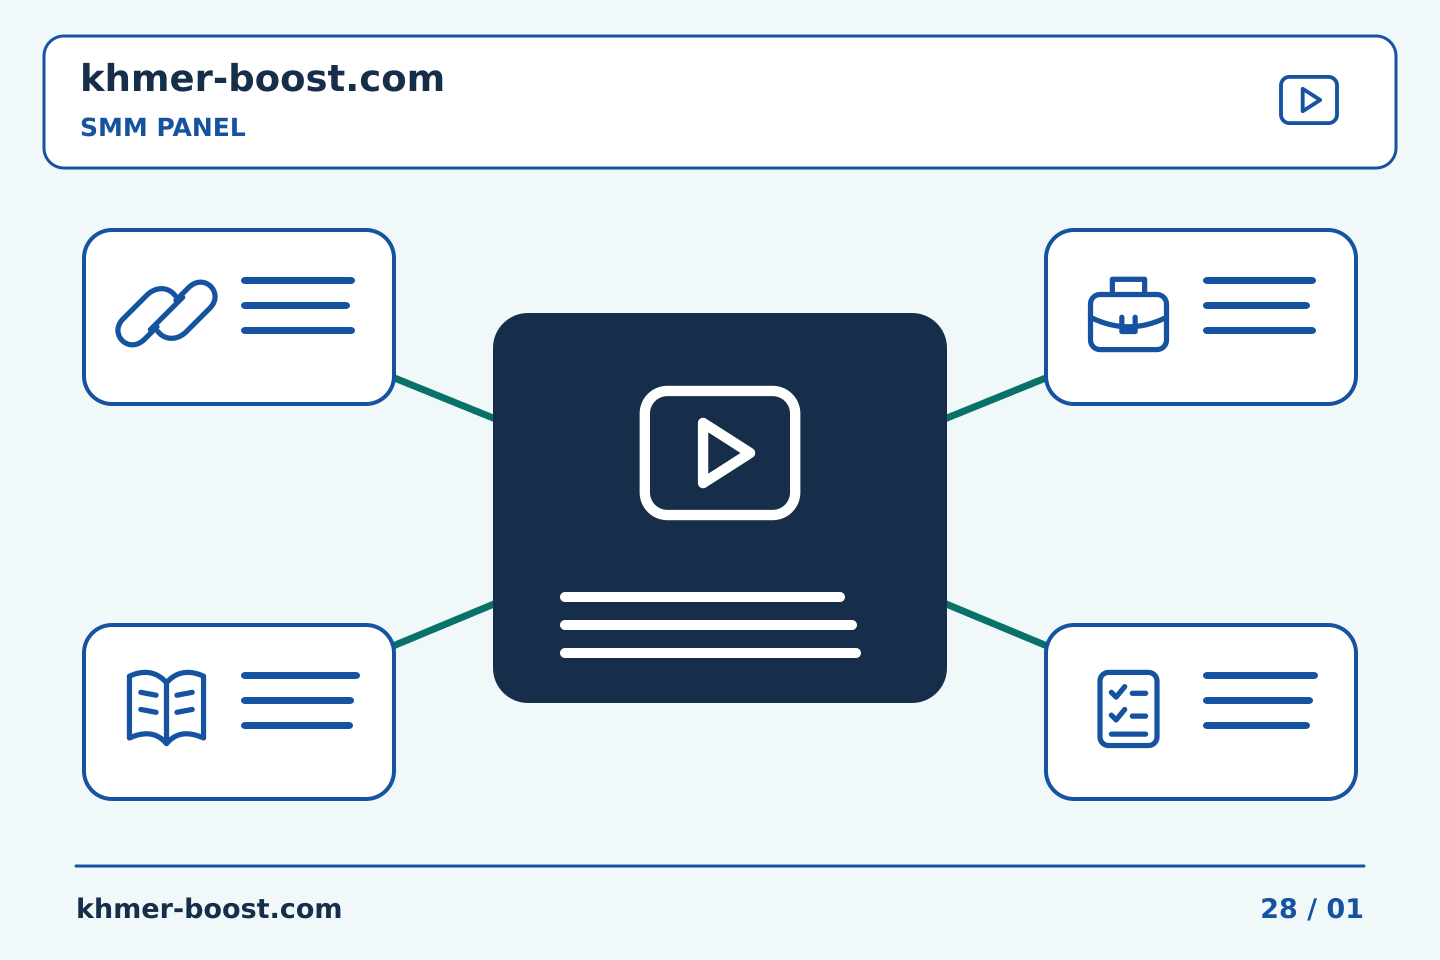Screen dimensions: 1440x960
Task: Click the checklist clipboard icon
Action: coord(1128,709)
